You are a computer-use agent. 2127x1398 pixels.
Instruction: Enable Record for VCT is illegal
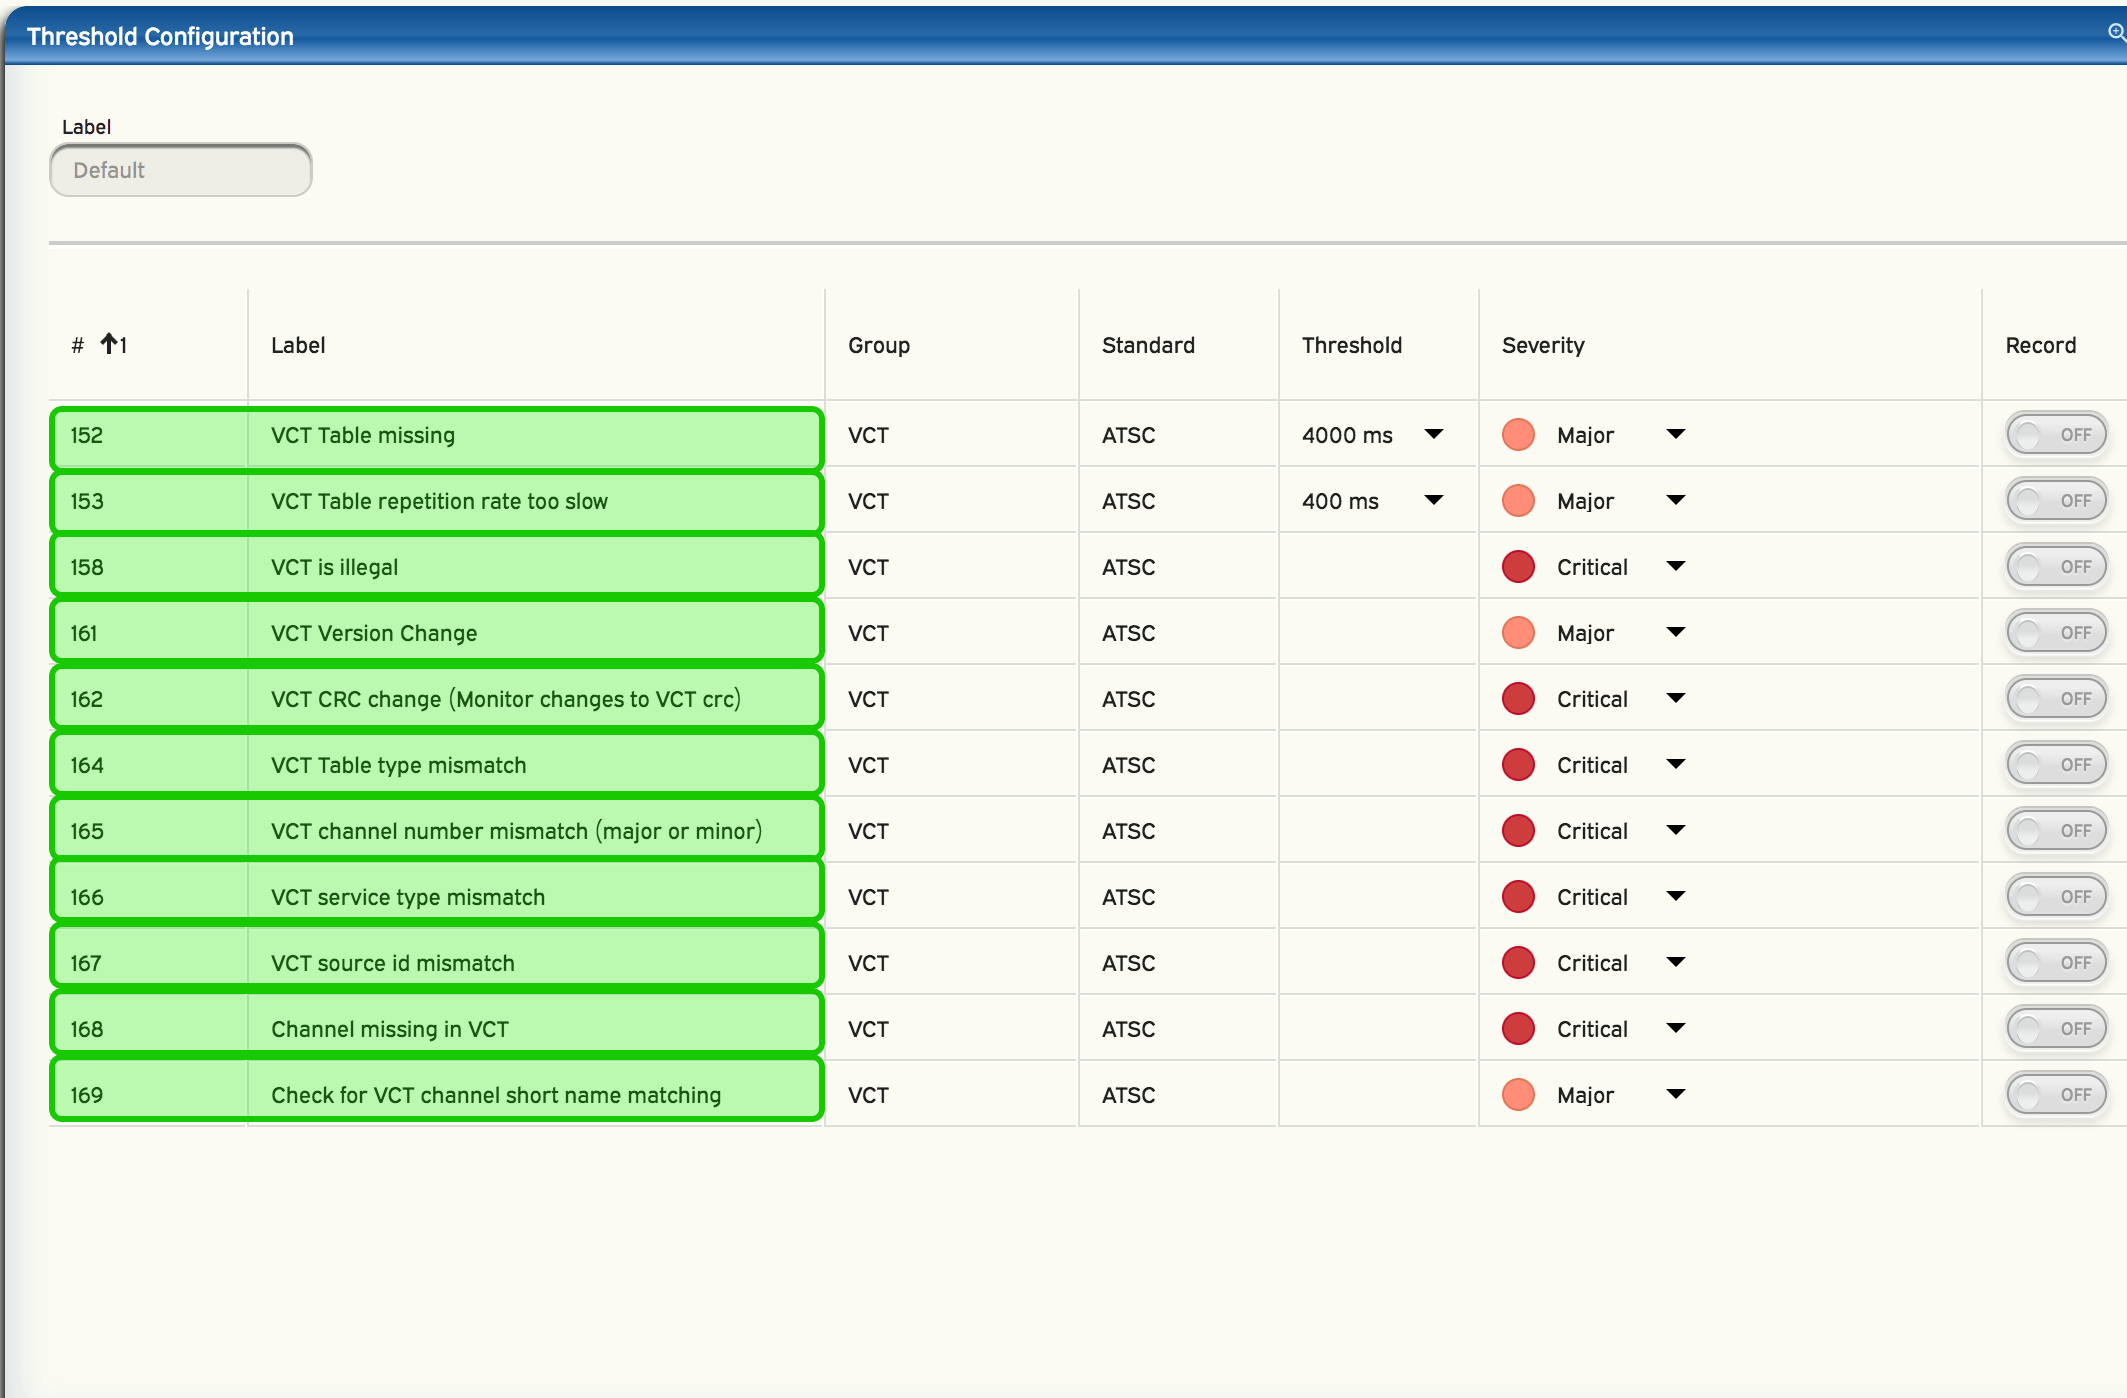(2056, 567)
